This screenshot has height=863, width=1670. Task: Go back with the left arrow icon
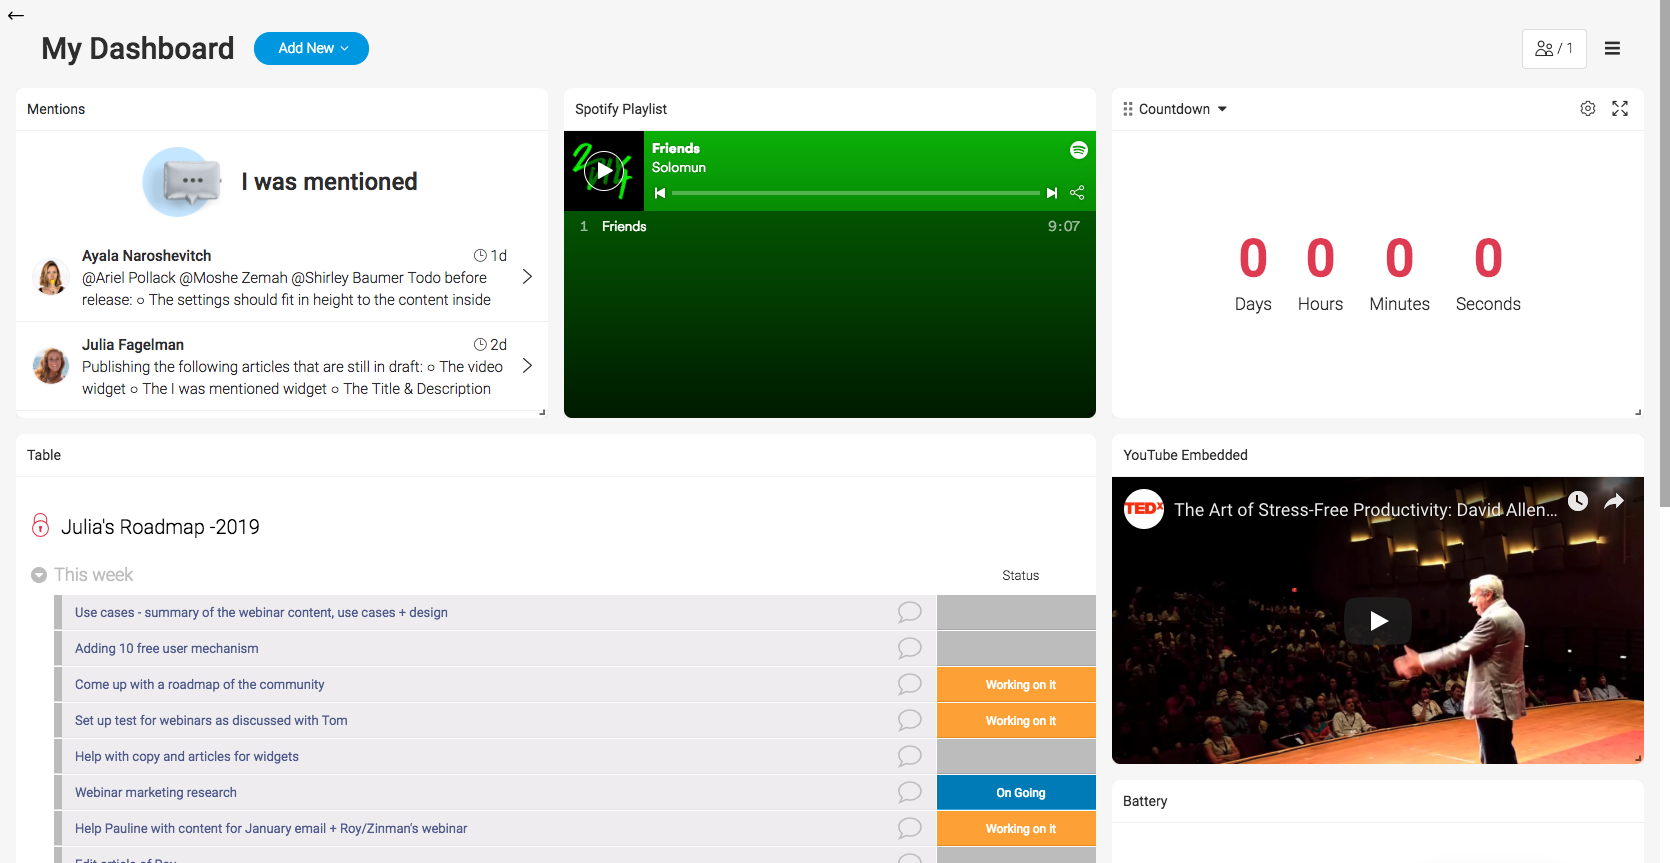coord(16,15)
